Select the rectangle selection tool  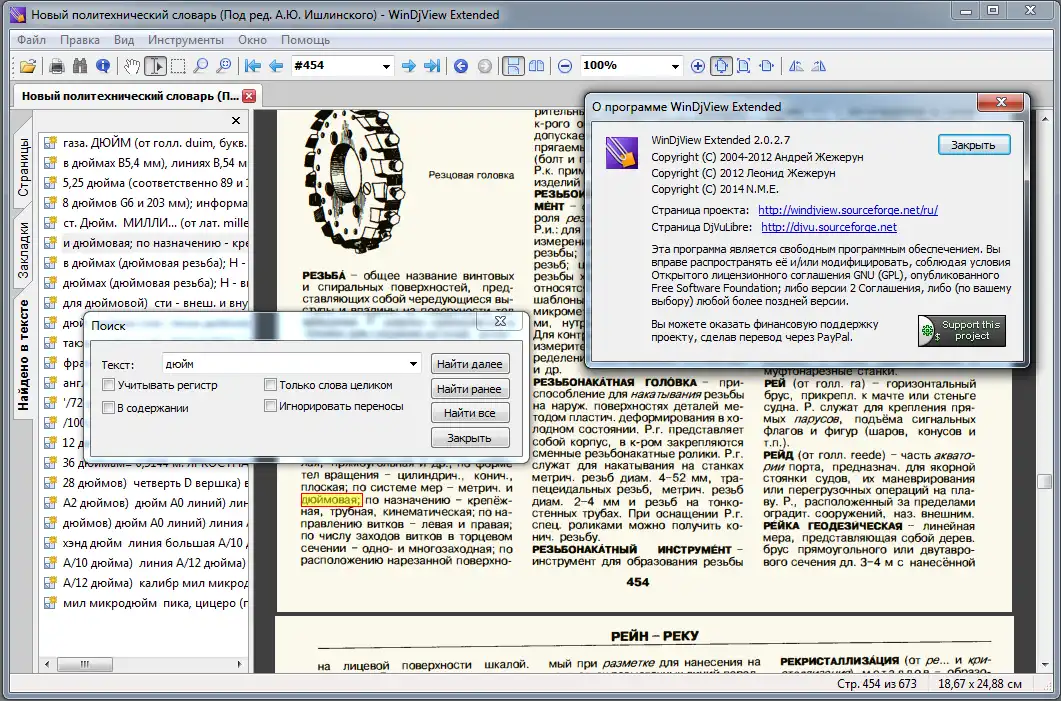178,66
